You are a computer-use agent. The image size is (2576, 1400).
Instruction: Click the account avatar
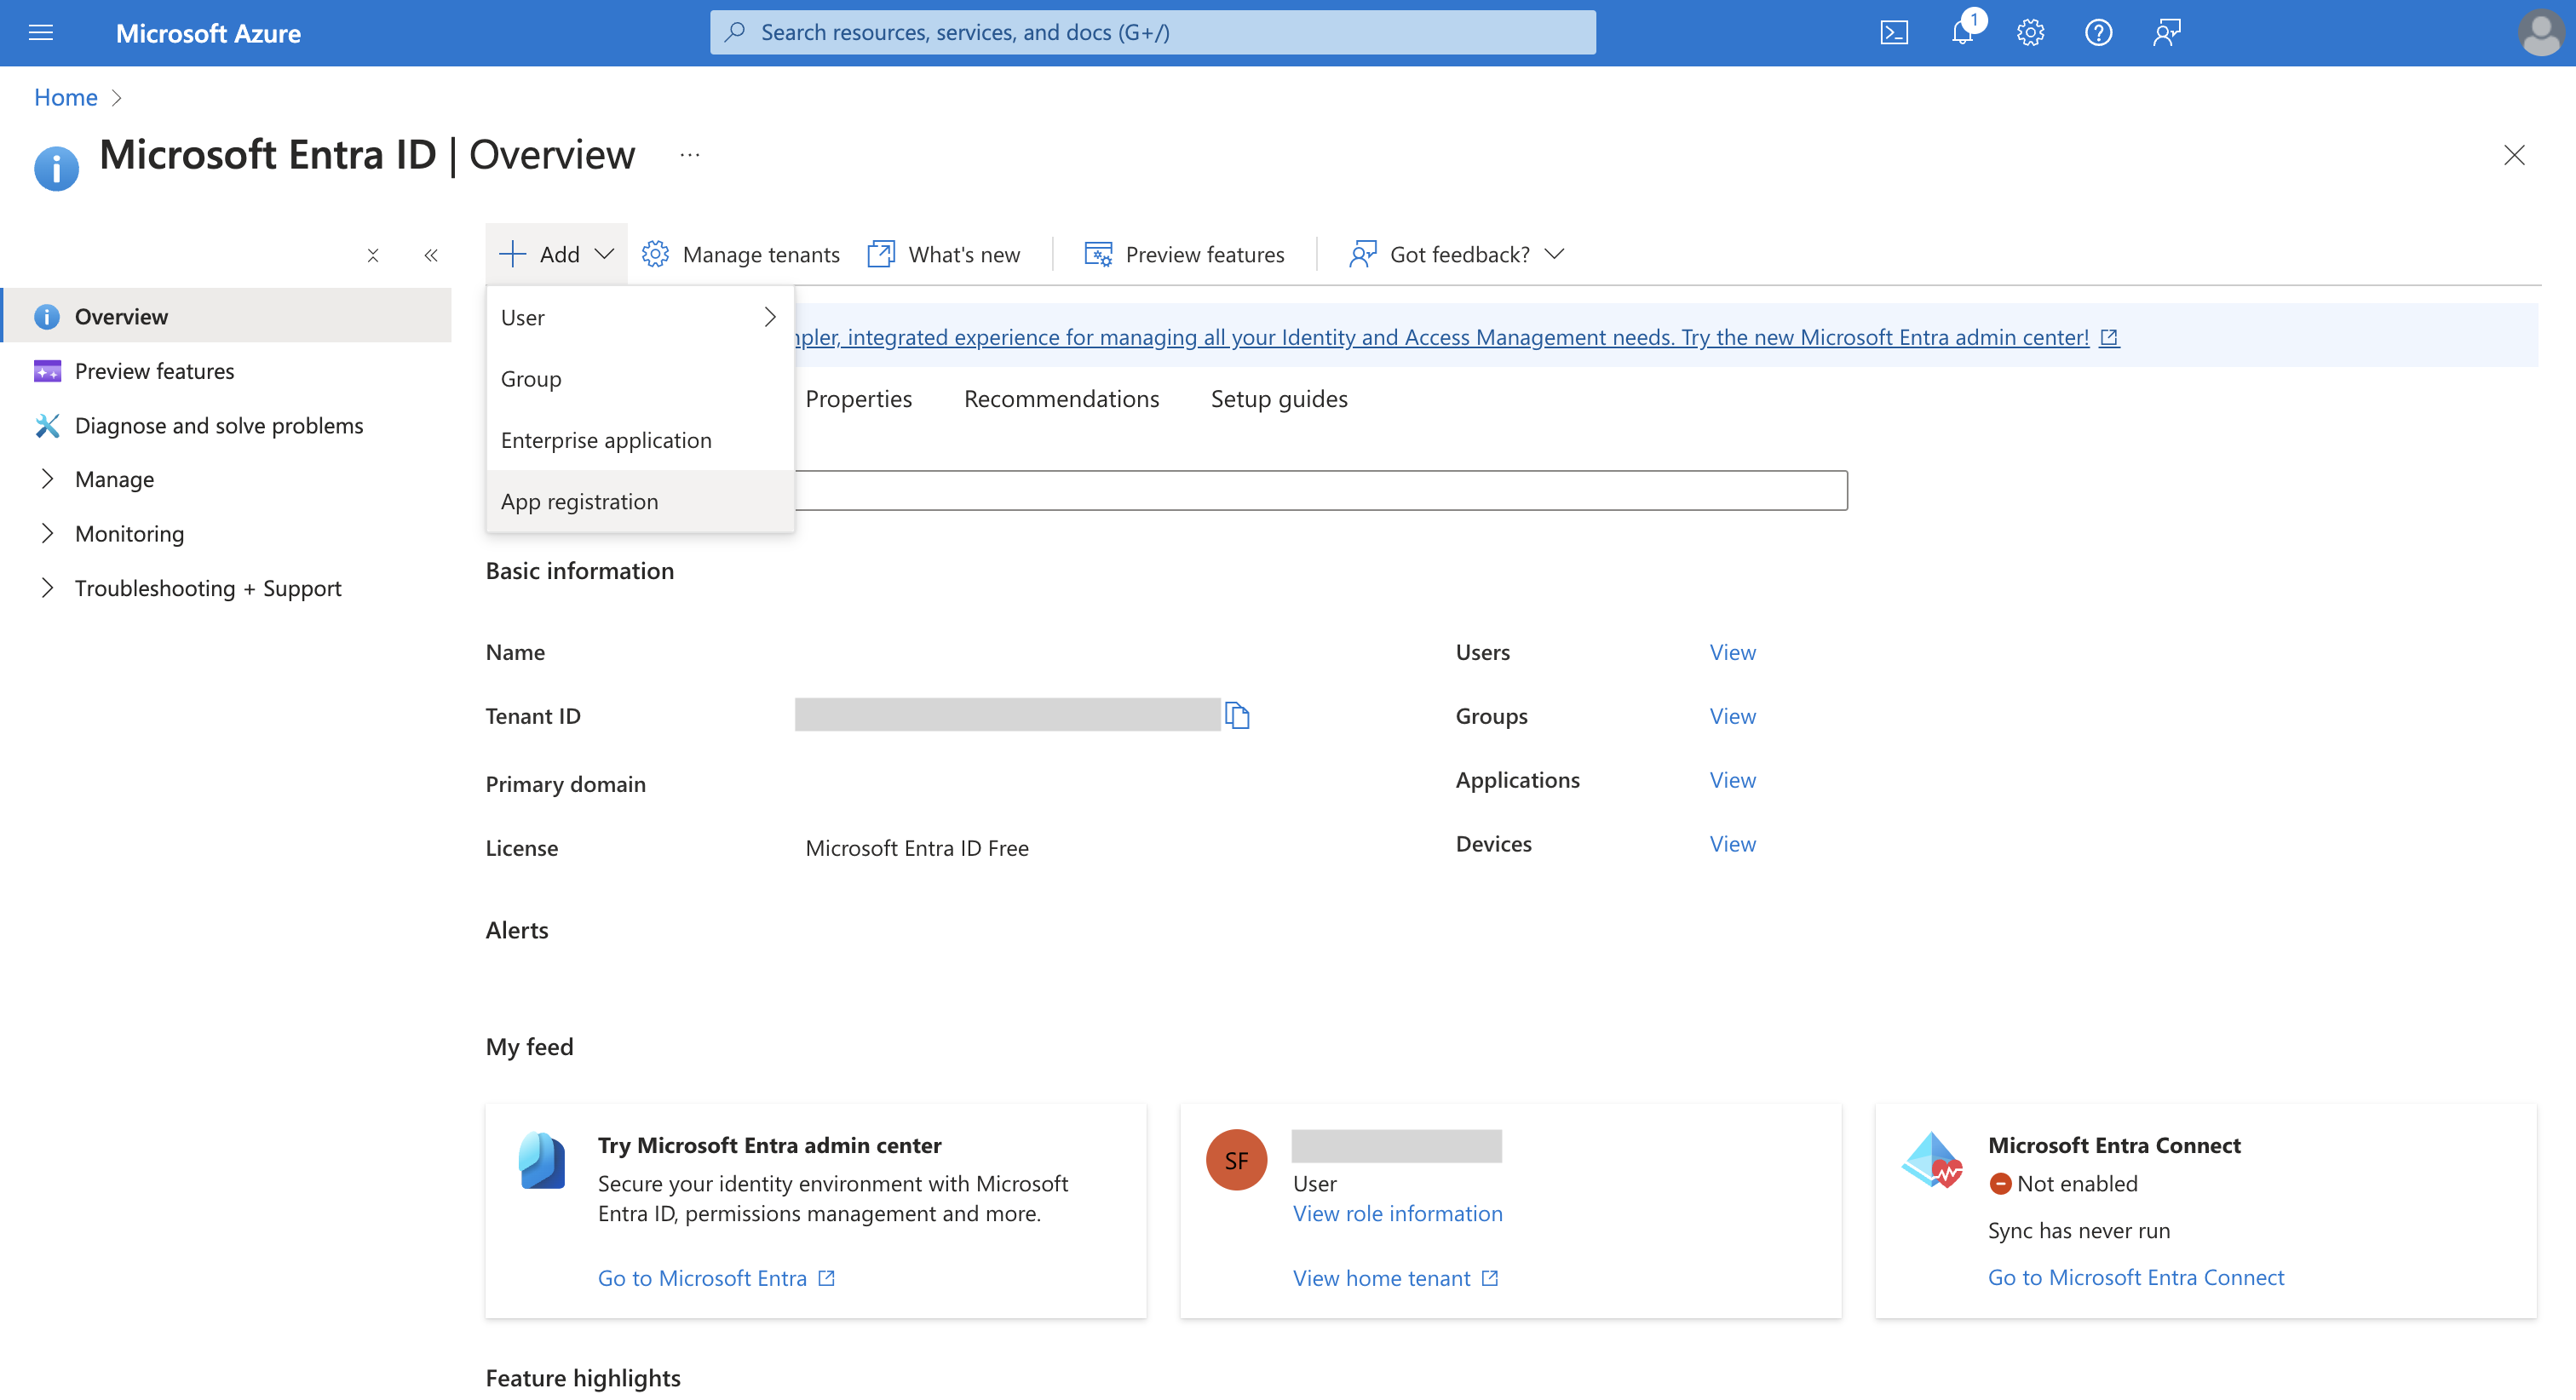[2541, 32]
